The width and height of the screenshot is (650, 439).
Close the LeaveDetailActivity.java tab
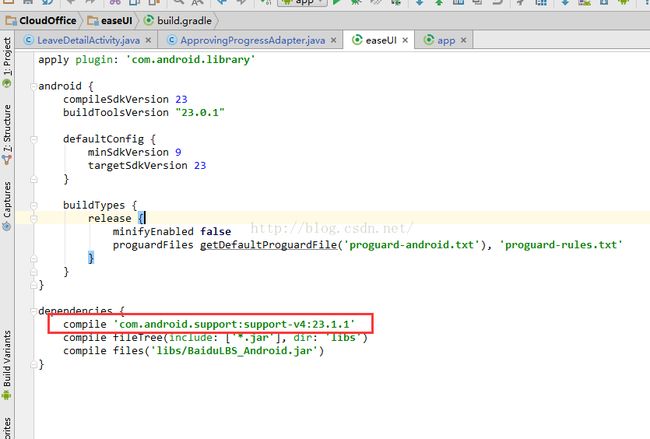click(148, 40)
